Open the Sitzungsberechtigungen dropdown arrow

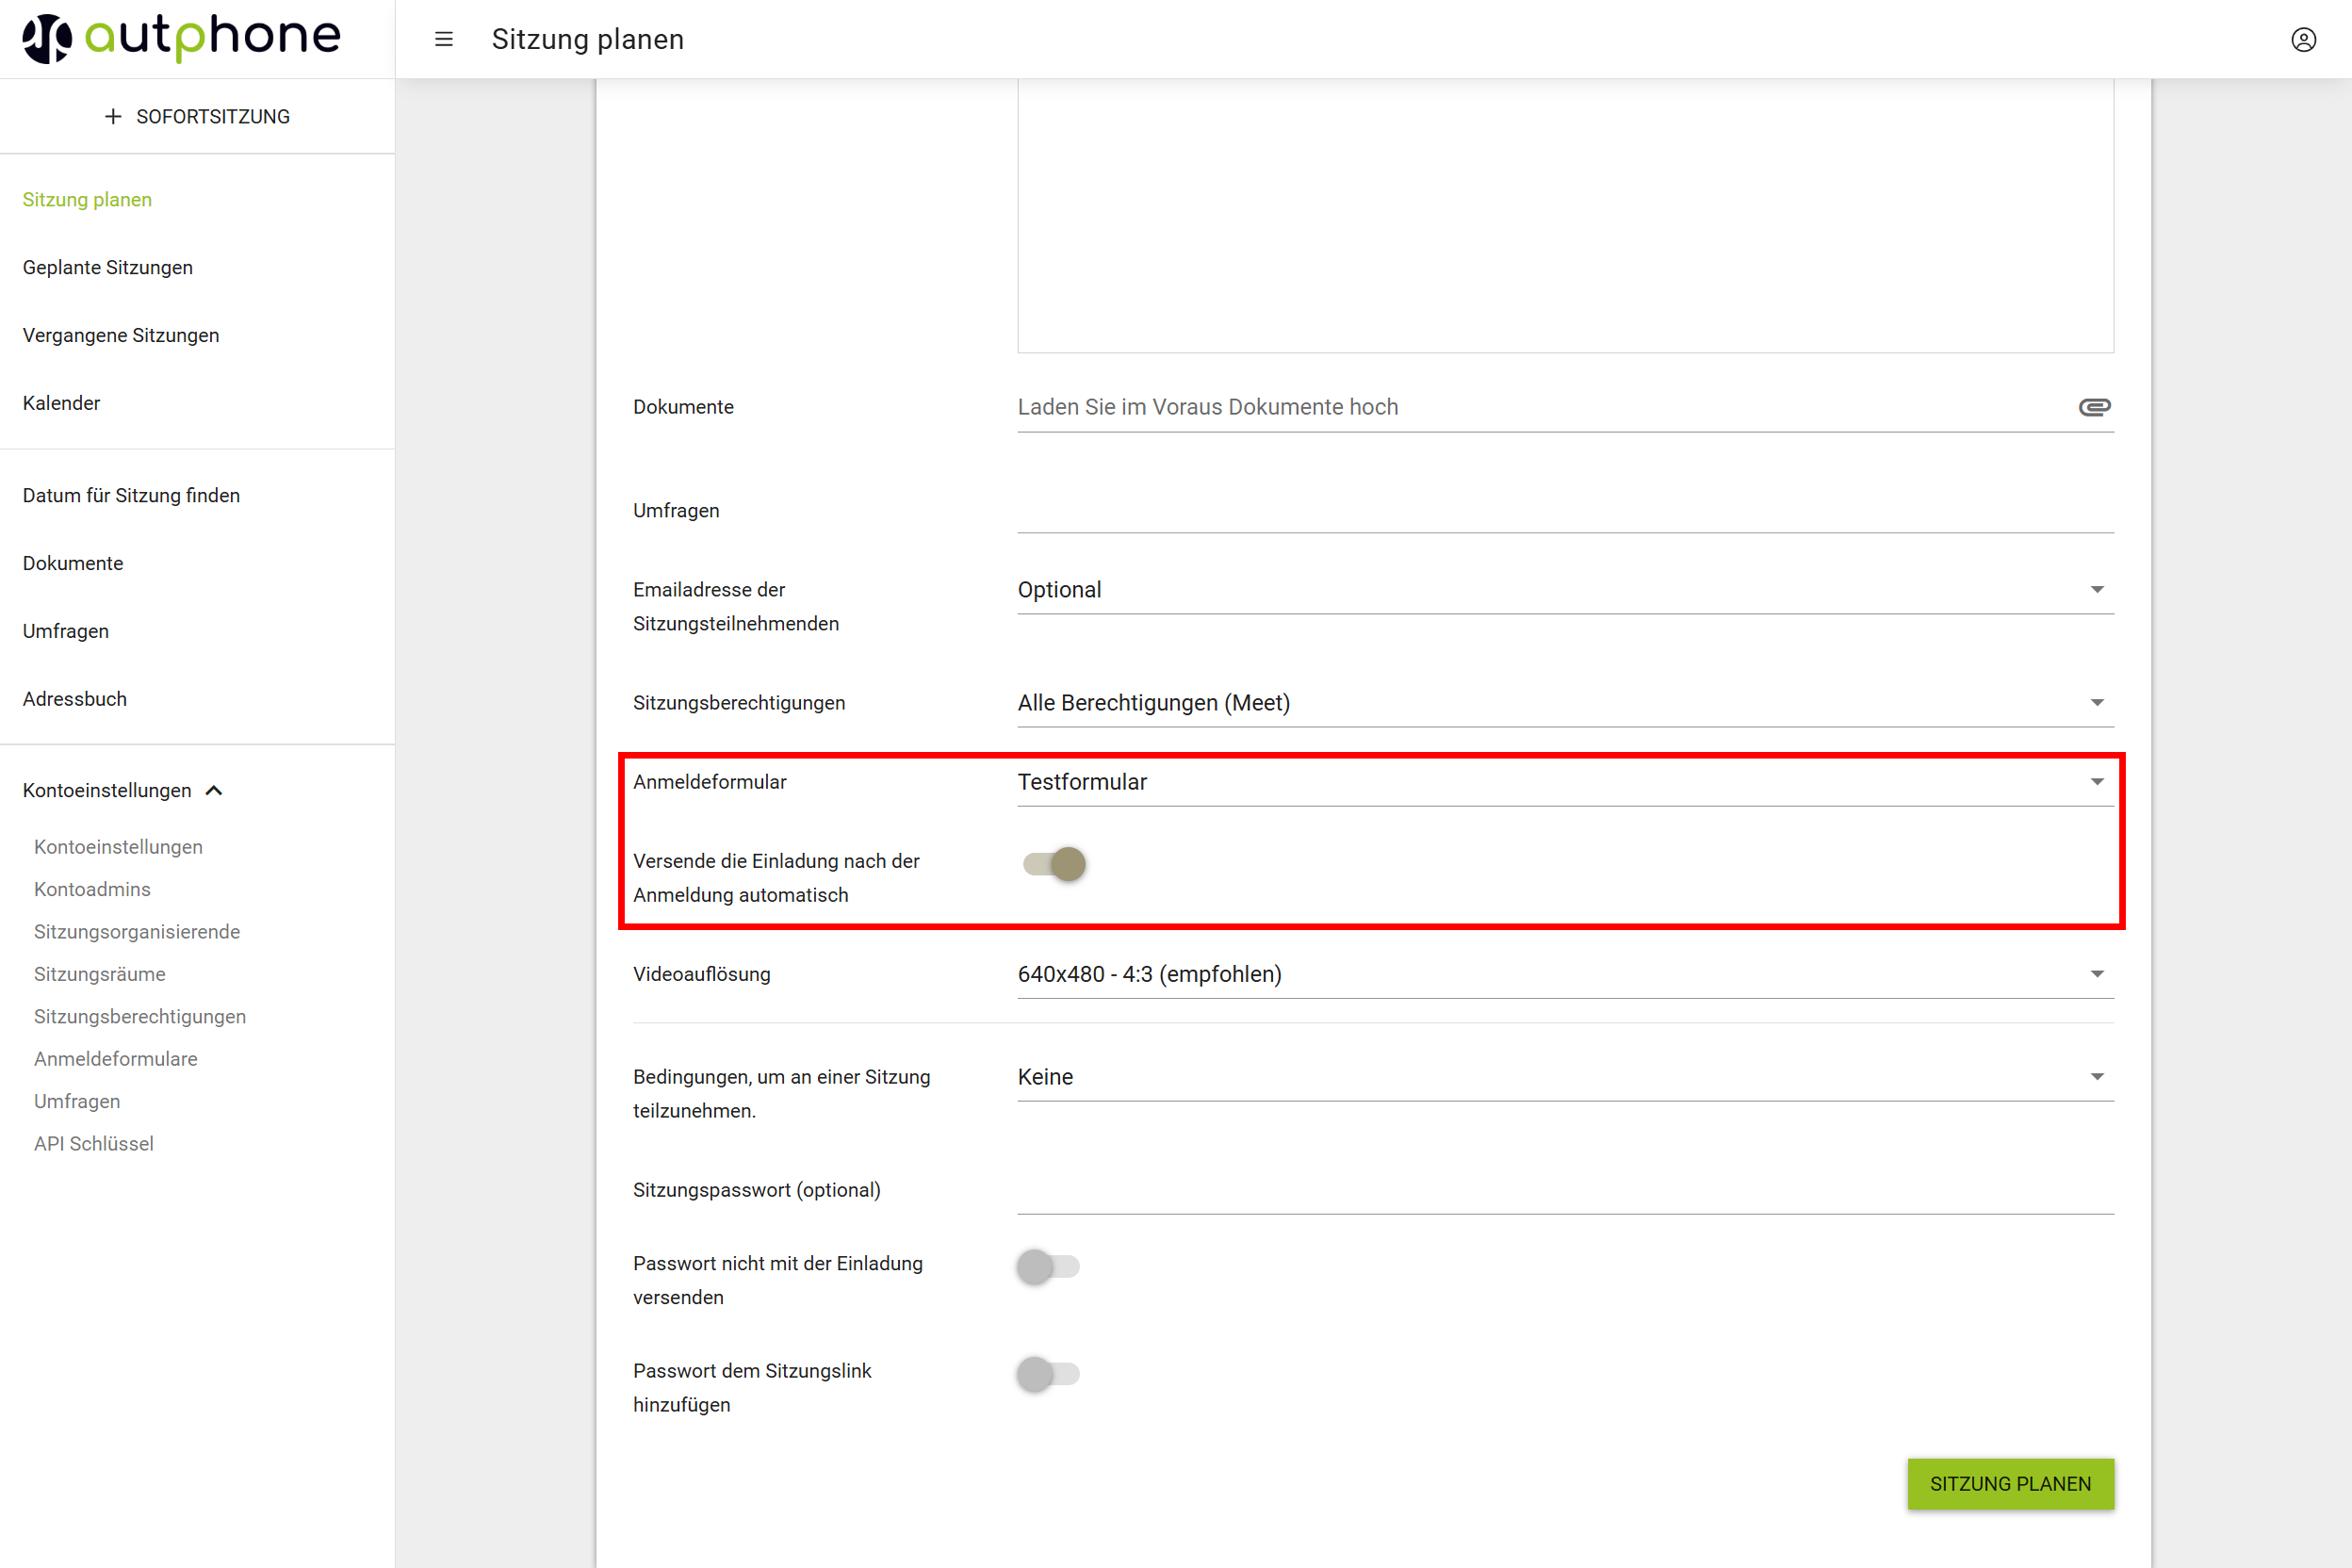tap(2096, 703)
